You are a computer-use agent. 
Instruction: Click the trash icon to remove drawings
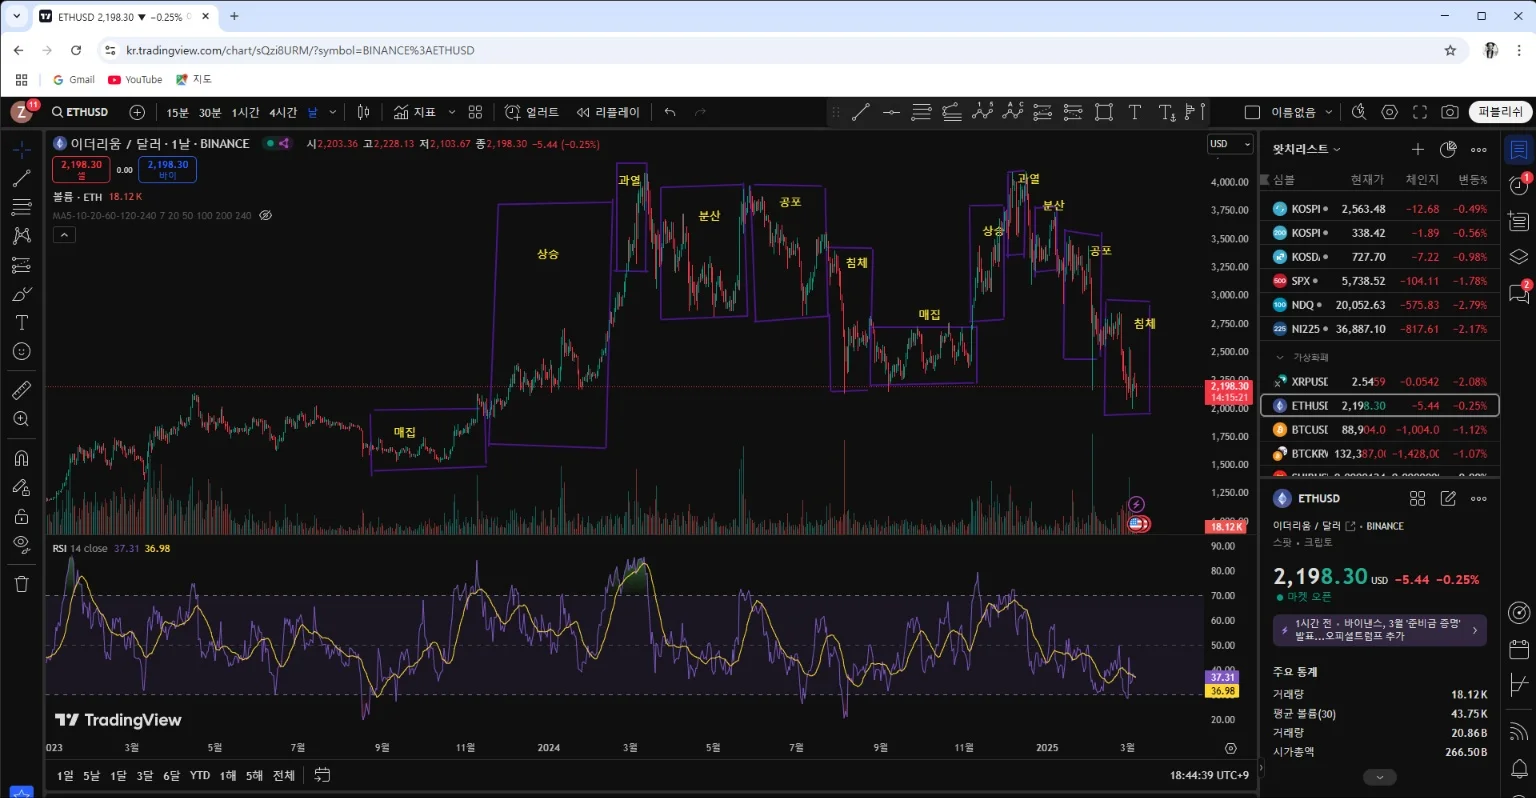click(21, 584)
